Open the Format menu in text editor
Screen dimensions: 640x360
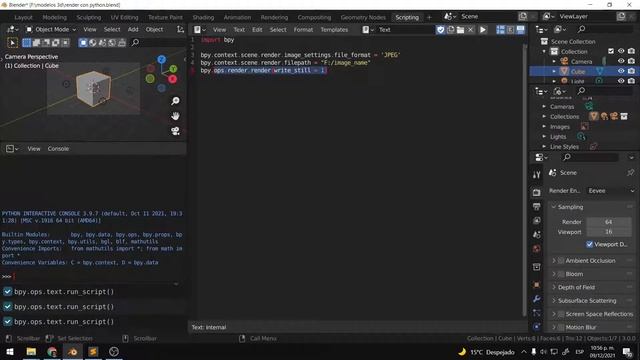(303, 30)
